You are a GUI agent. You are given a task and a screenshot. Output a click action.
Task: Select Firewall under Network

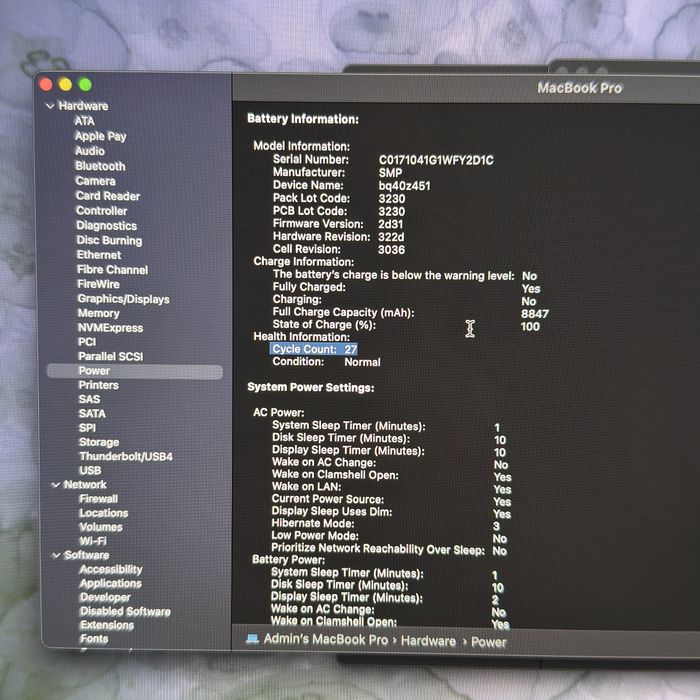99,499
